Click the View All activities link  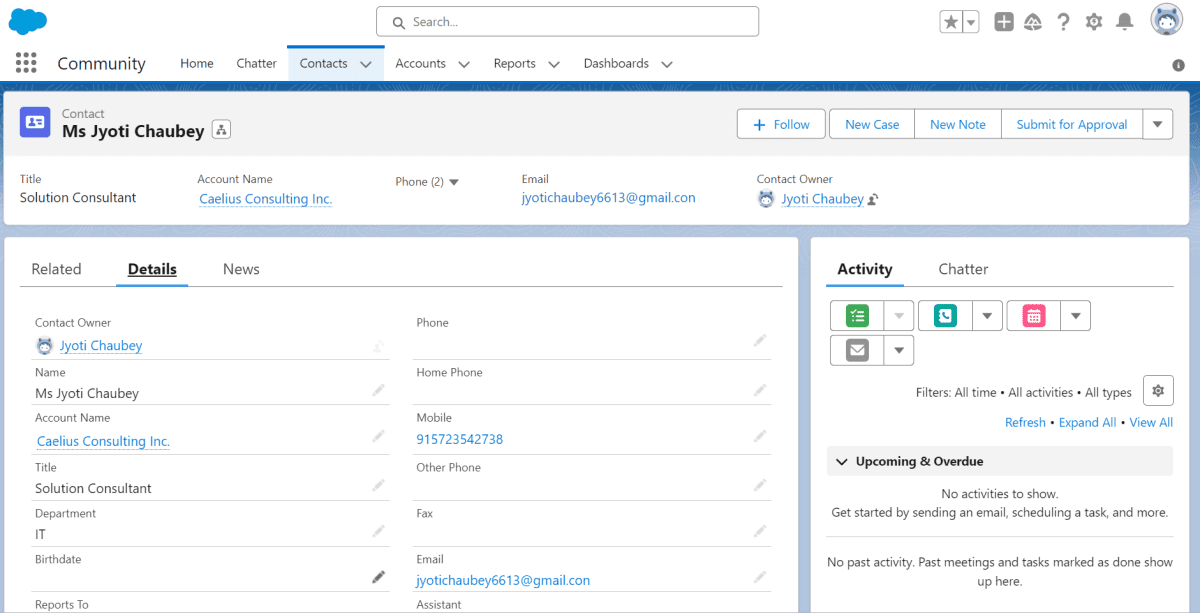point(1151,422)
